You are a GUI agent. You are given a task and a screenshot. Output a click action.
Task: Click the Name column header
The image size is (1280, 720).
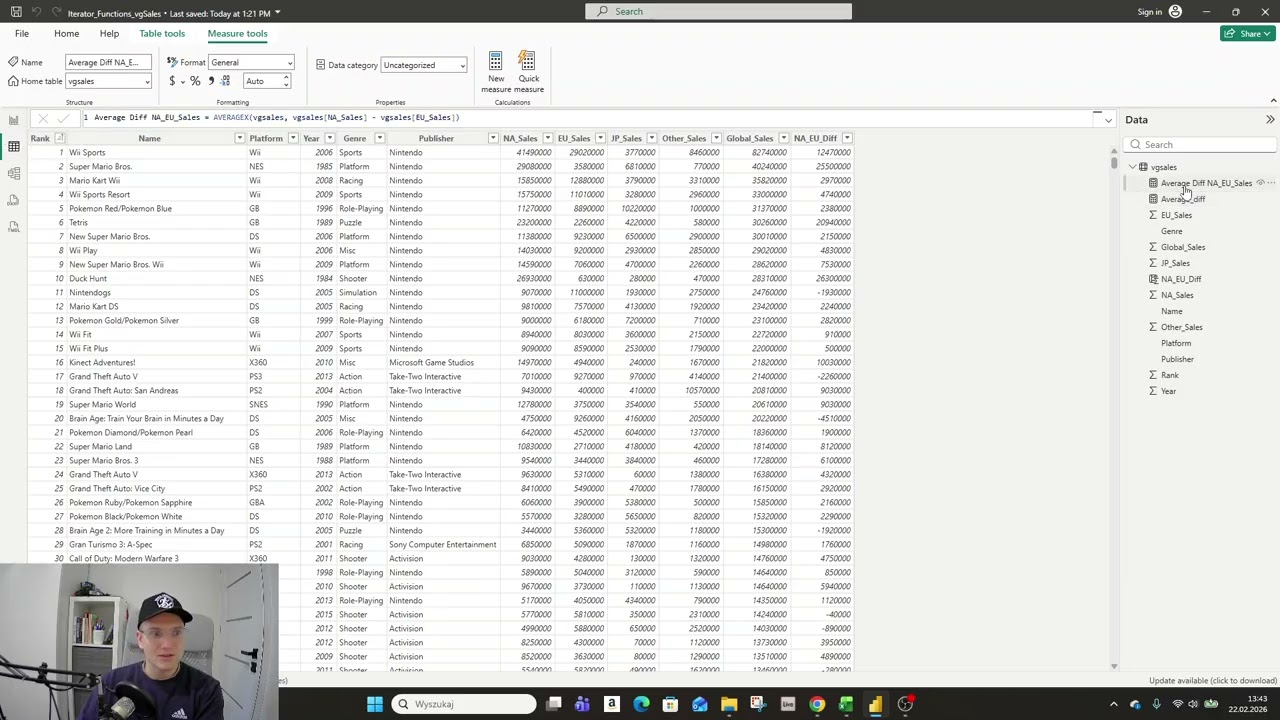coord(149,138)
